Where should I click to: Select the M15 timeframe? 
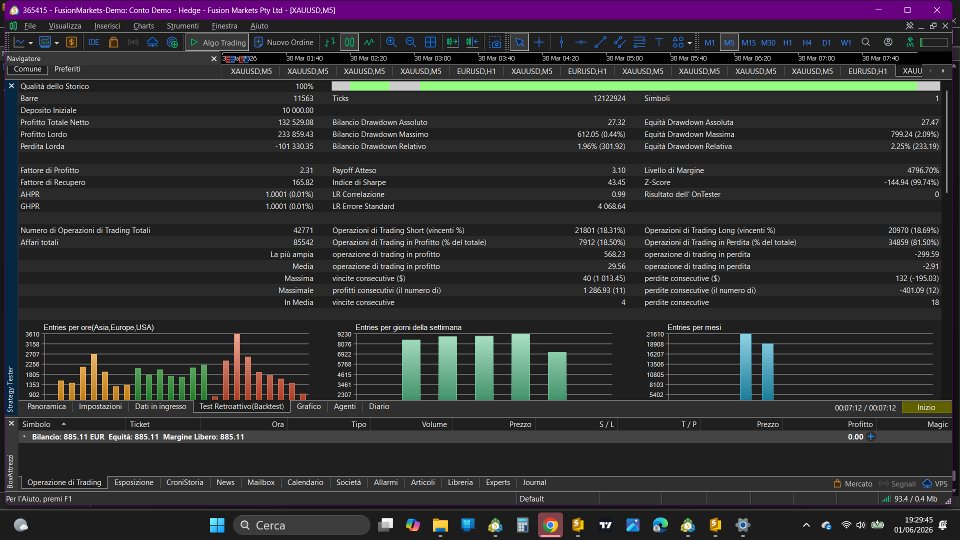click(x=748, y=42)
